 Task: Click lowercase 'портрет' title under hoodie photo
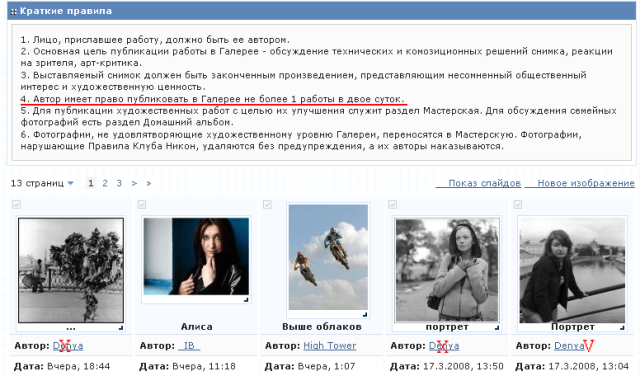pos(447,327)
